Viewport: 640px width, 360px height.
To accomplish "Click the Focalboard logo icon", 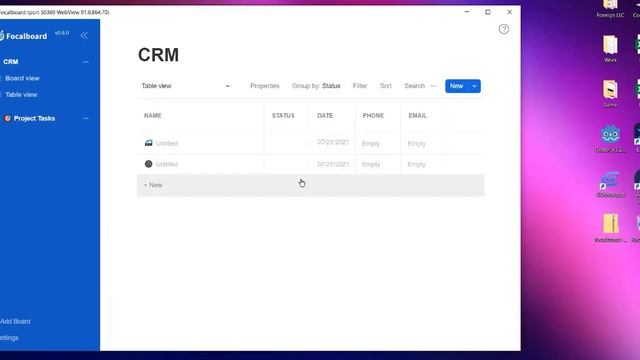I will (2, 36).
